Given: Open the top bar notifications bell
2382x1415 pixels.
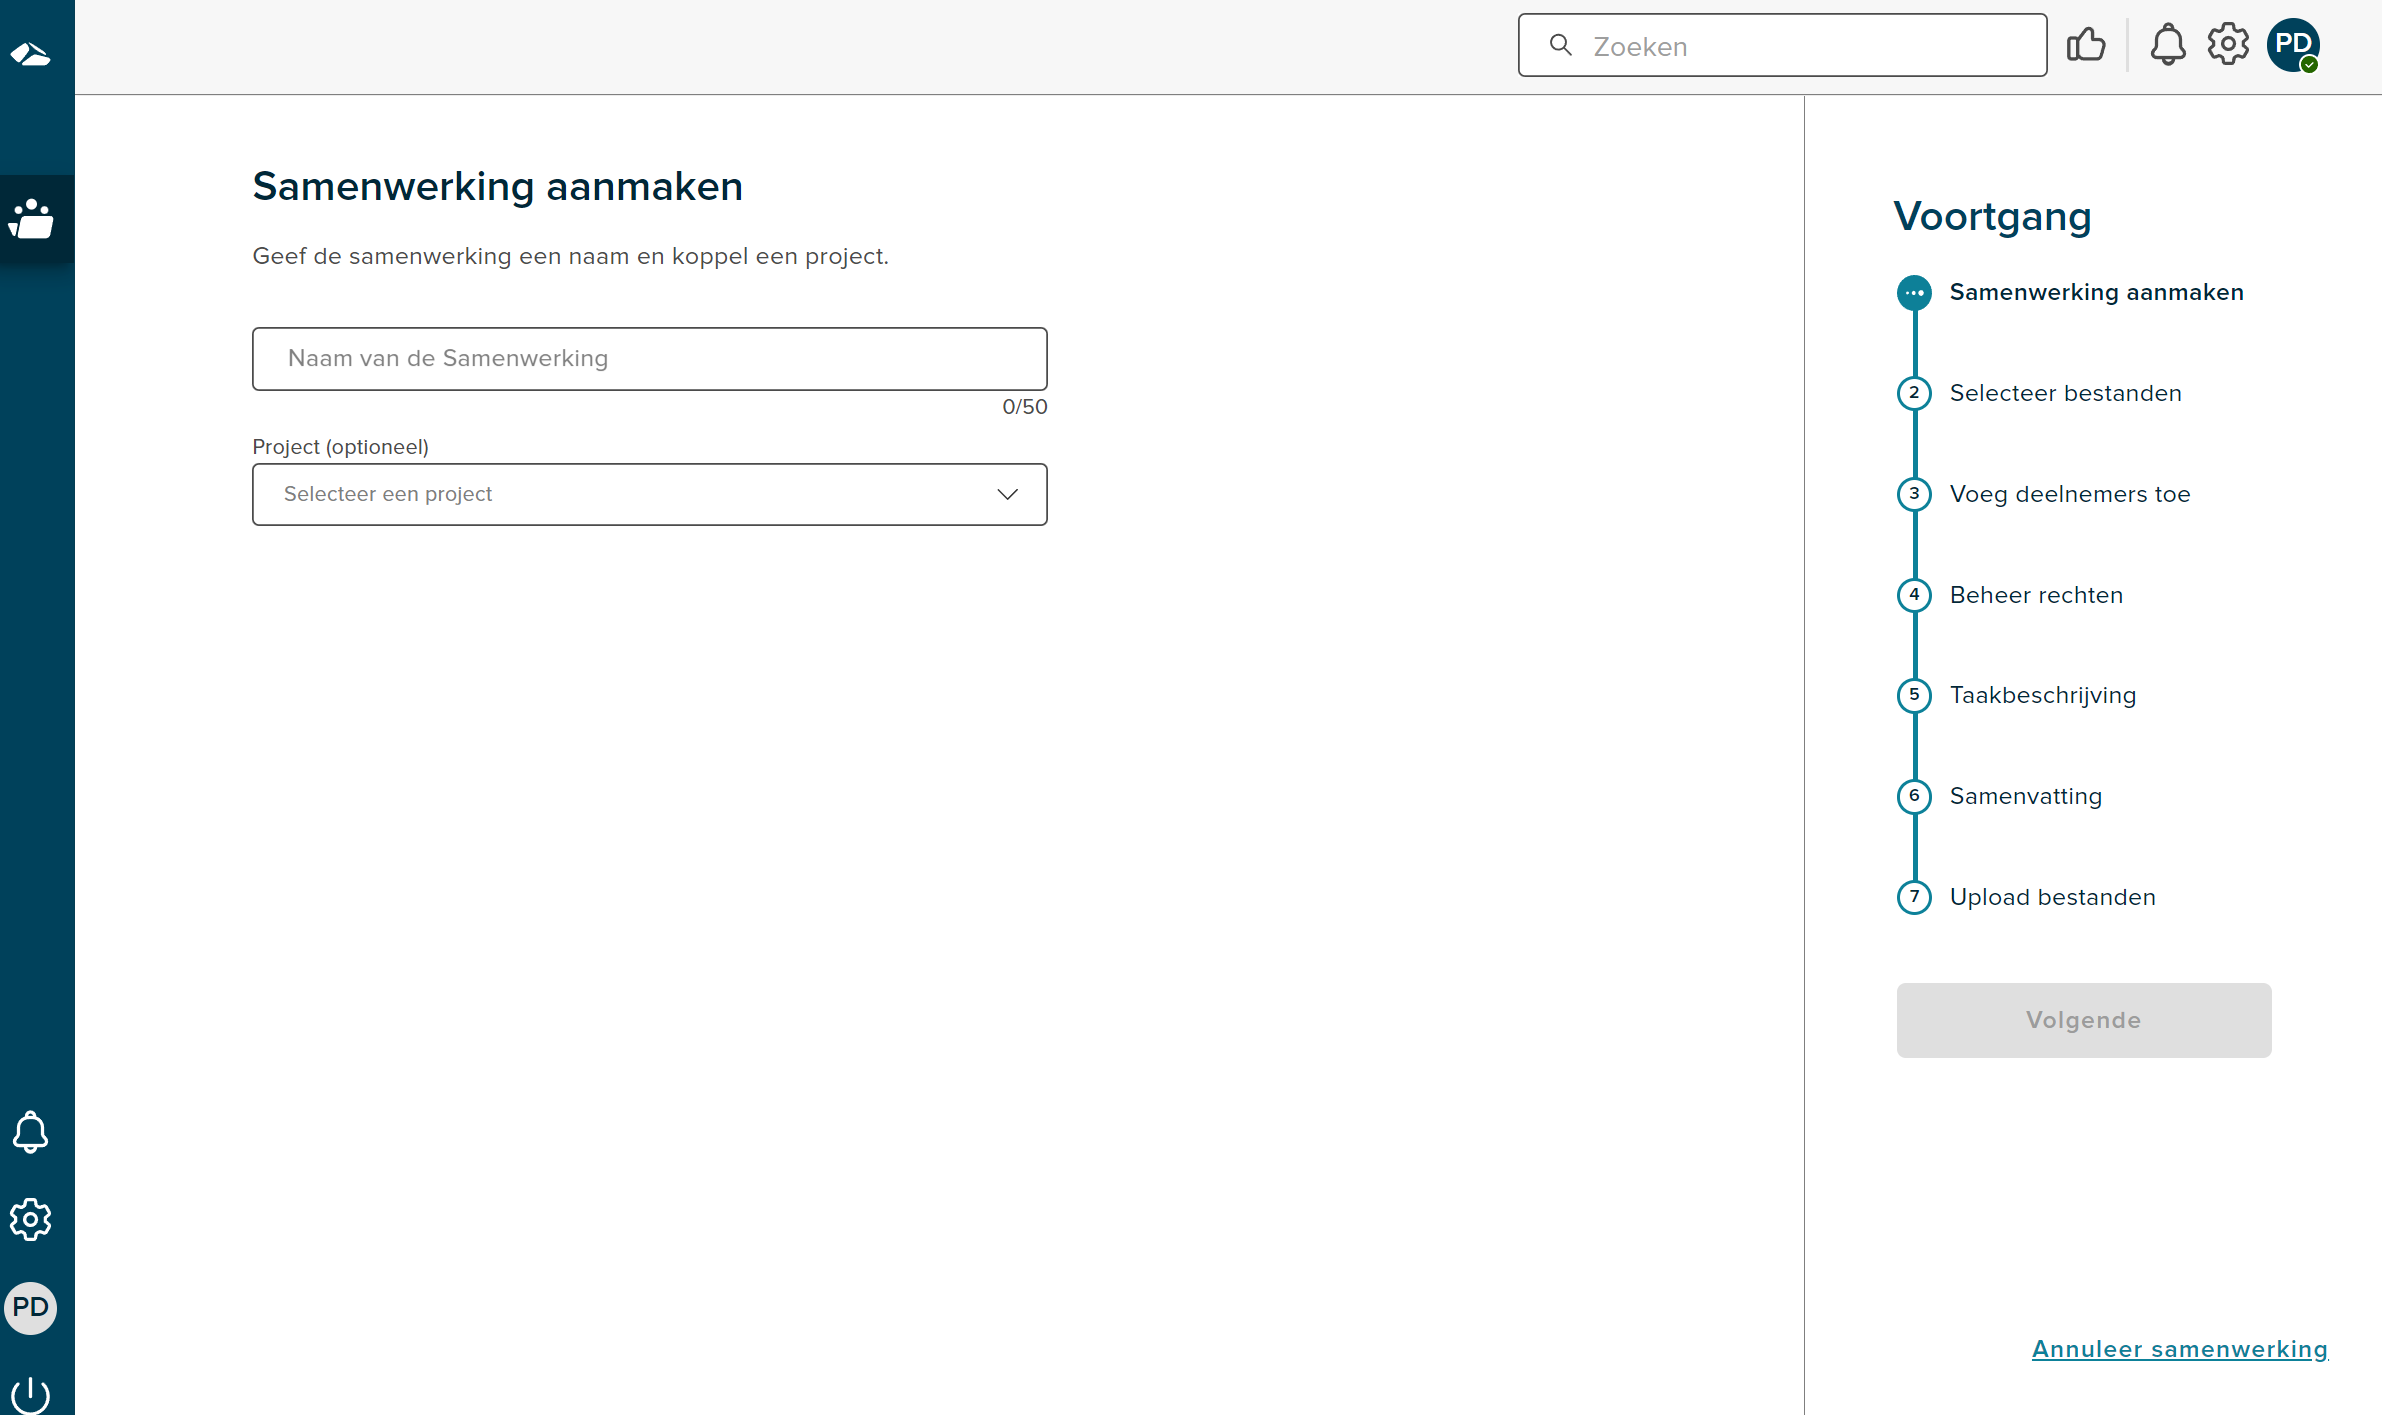Looking at the screenshot, I should click(2168, 45).
